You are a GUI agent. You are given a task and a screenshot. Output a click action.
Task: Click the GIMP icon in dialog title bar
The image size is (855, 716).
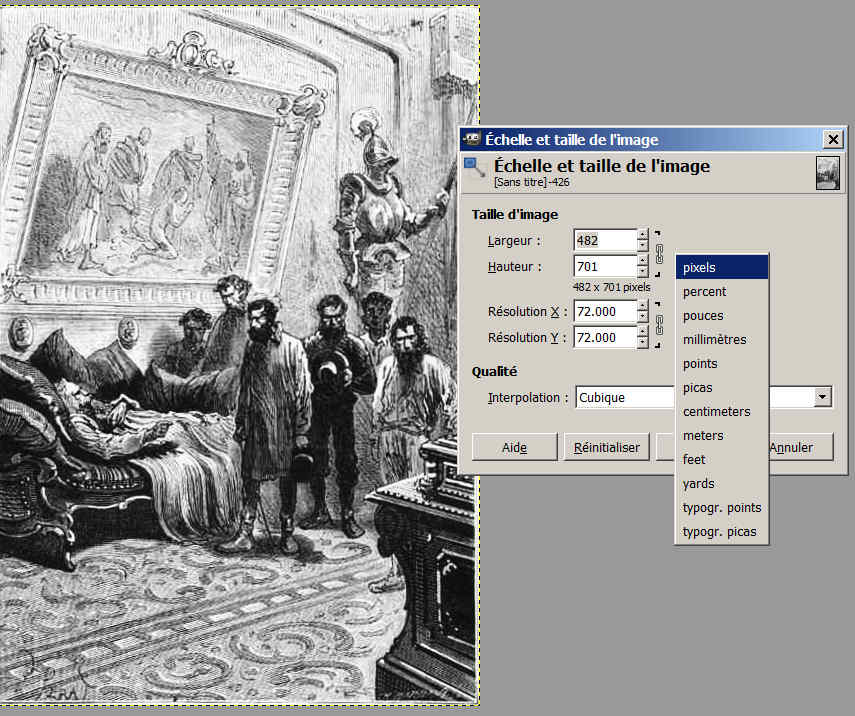[472, 140]
